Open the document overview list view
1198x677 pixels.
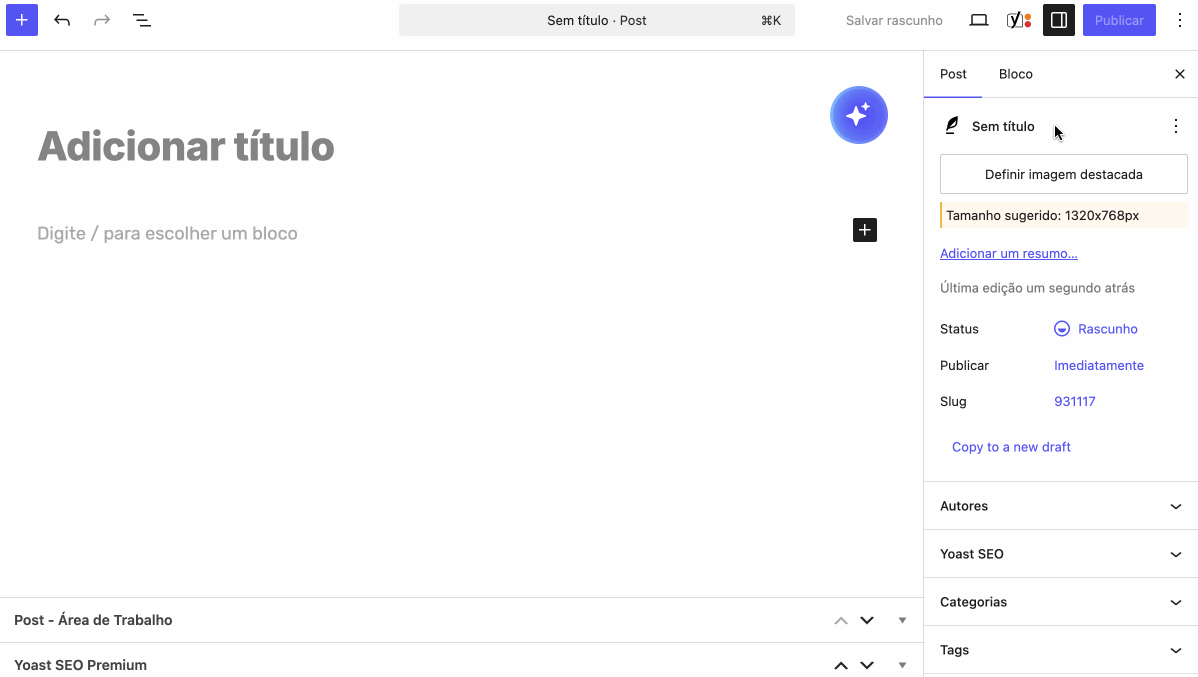142,21
